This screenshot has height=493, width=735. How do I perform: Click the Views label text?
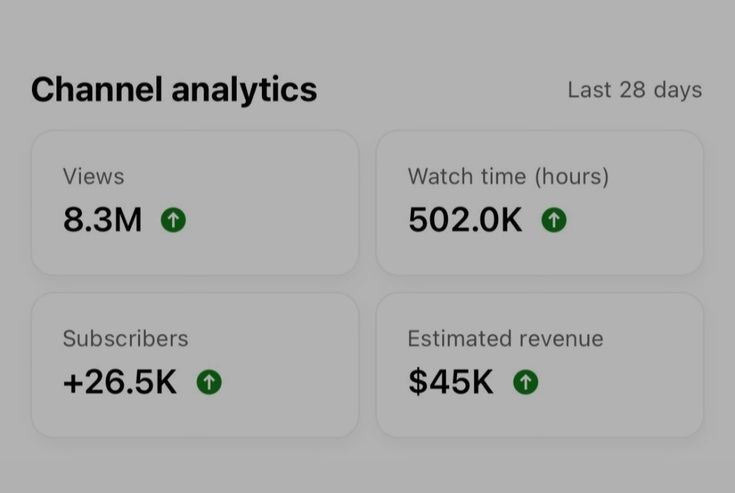94,177
